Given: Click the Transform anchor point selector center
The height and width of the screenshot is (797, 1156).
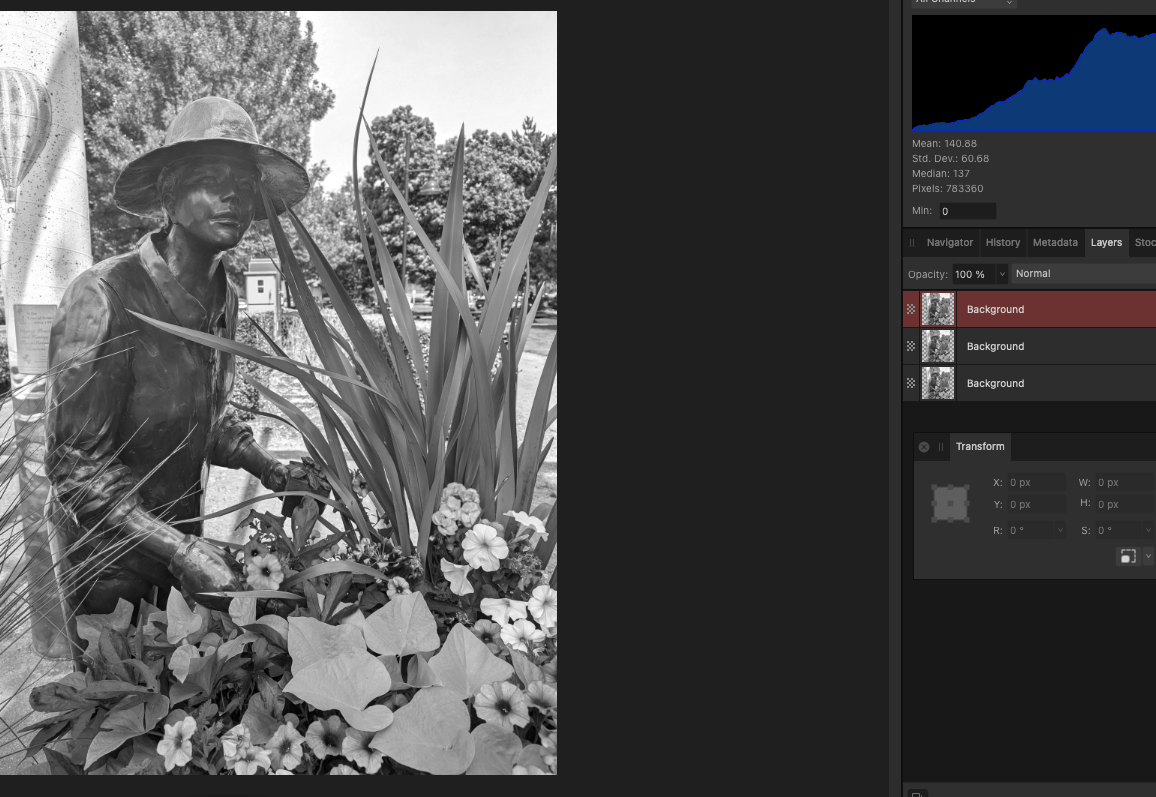Looking at the screenshot, I should 950,504.
